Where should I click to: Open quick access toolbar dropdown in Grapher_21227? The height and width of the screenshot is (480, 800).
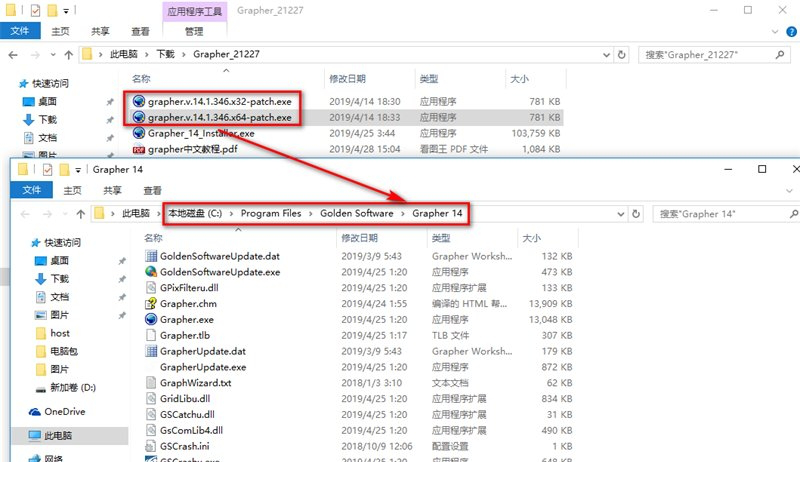[x=66, y=11]
